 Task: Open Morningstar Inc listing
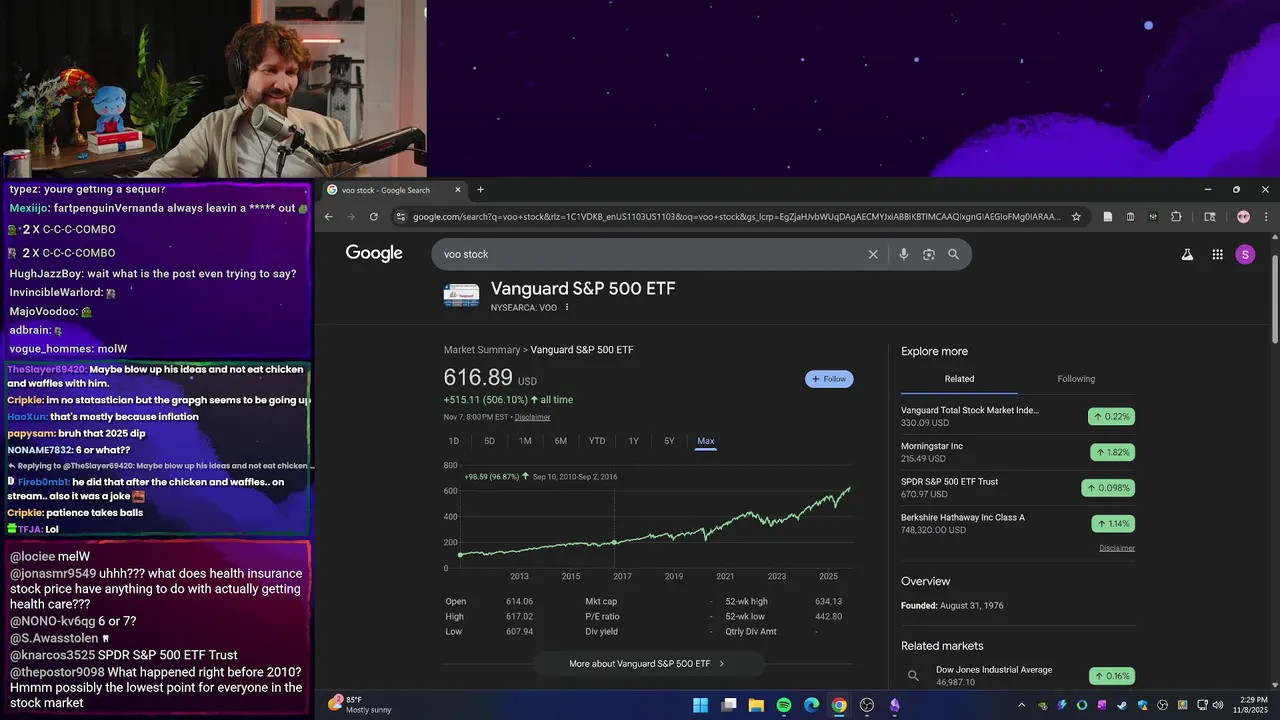point(1018,452)
